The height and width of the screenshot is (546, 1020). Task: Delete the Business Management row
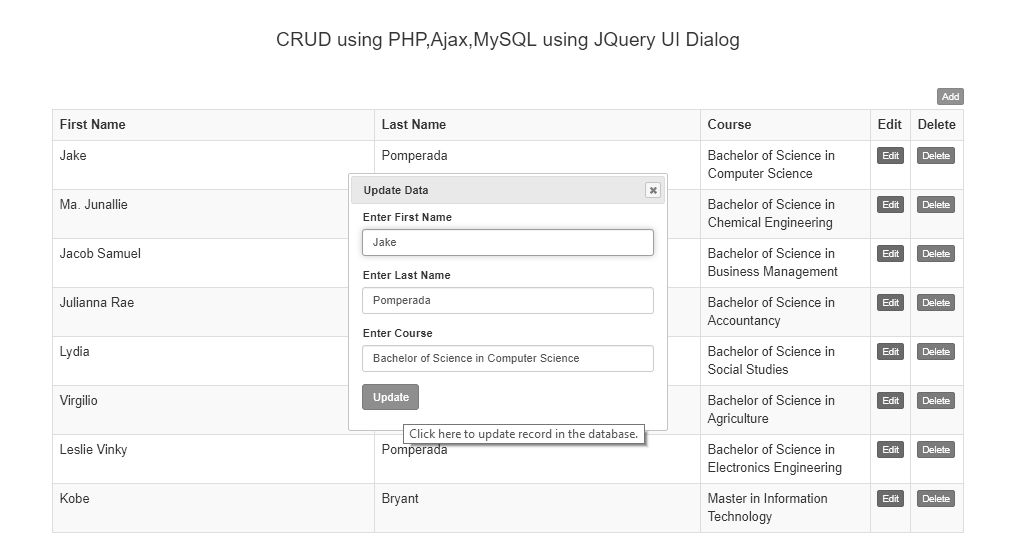[x=935, y=254]
